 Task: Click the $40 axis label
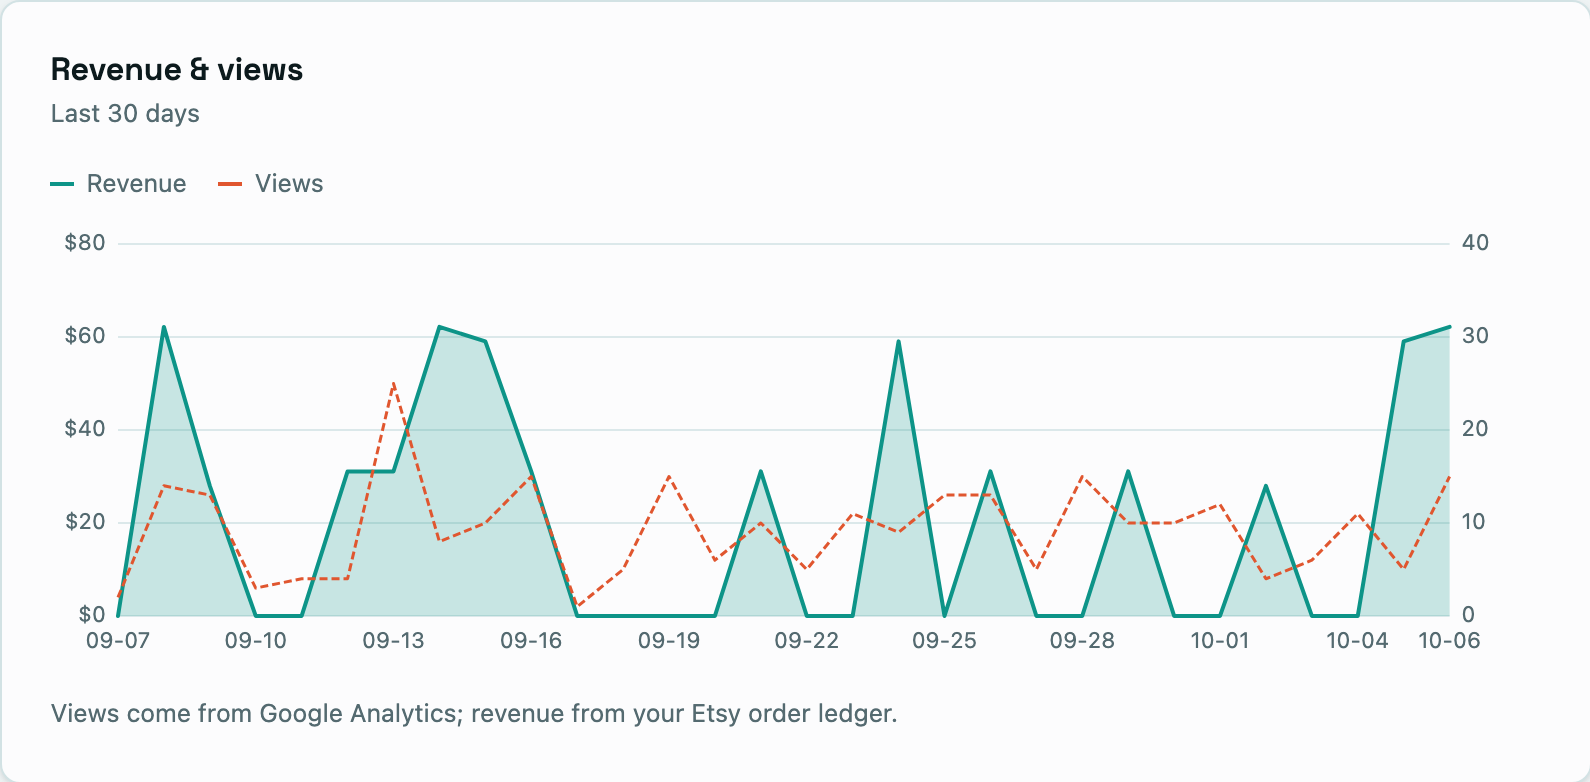click(x=85, y=429)
